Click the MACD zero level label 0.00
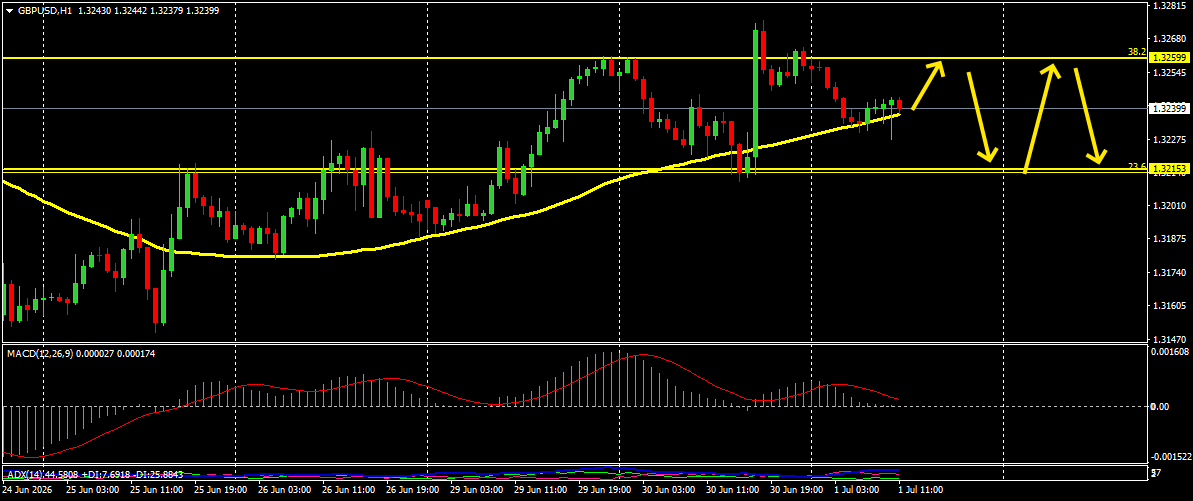Viewport: 1193px width, 501px height. click(1160, 407)
